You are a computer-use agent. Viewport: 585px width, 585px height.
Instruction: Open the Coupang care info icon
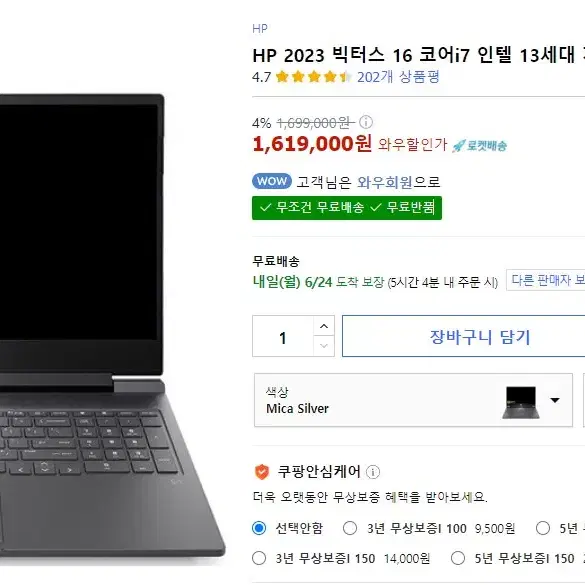coord(373,472)
